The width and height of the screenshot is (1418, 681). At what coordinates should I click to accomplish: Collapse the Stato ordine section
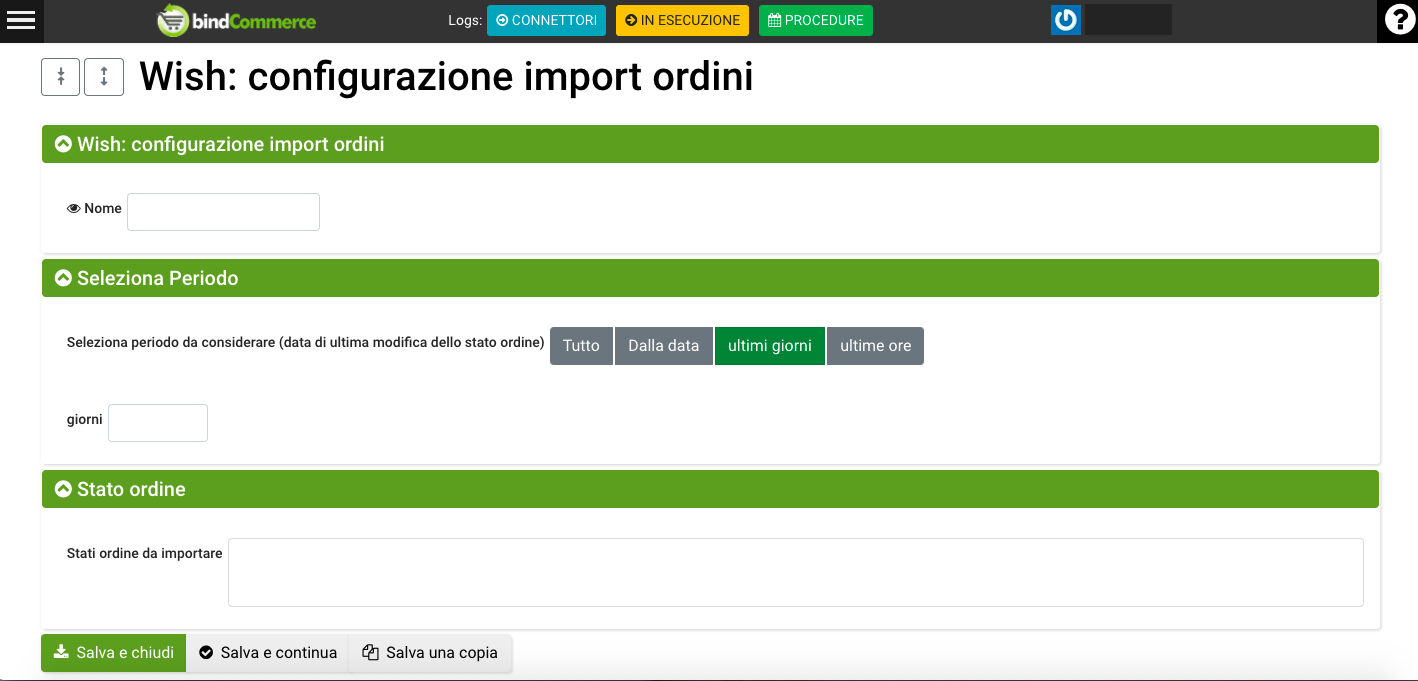click(x=64, y=490)
